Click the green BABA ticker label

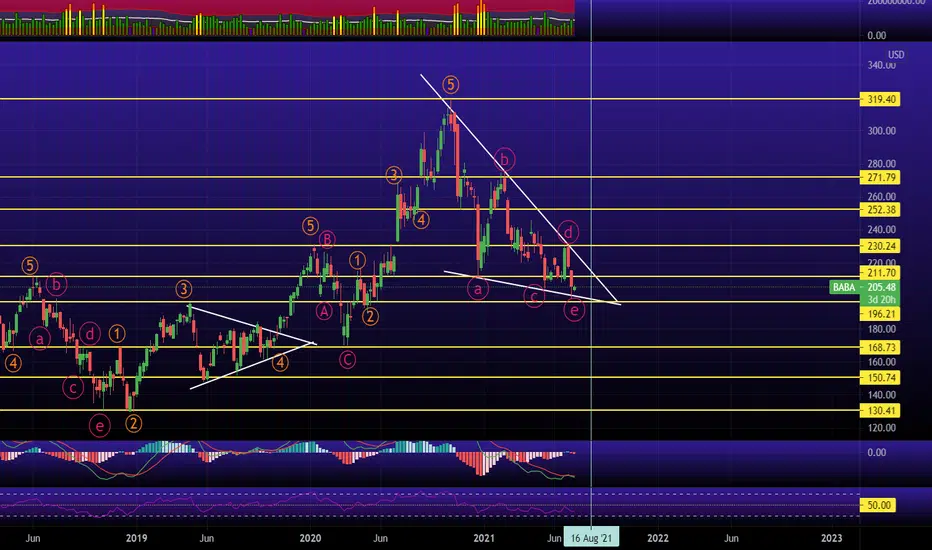coord(843,288)
